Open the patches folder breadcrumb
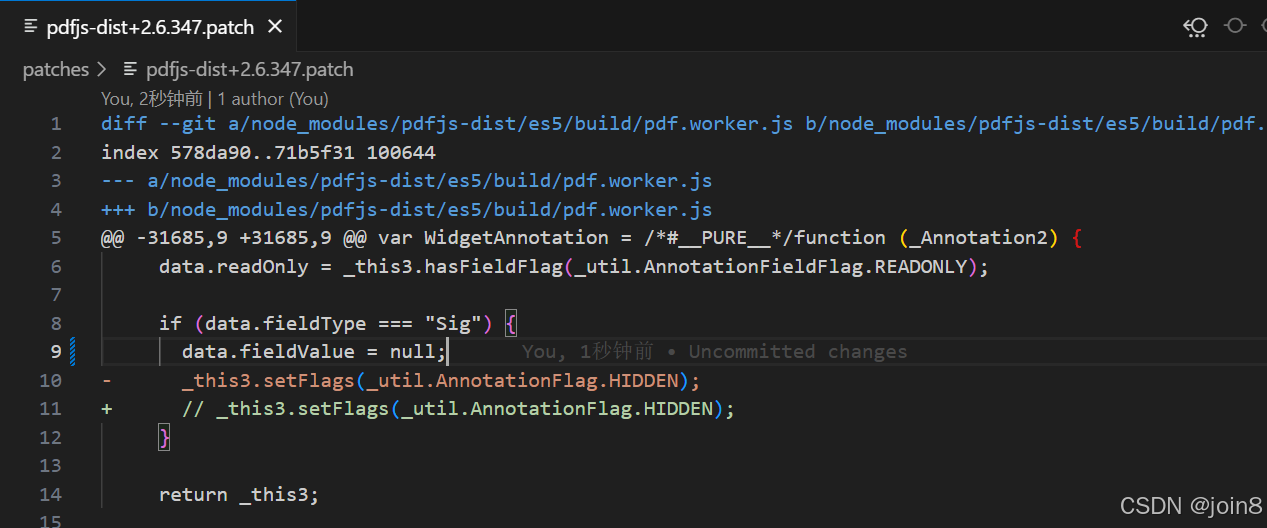The width and height of the screenshot is (1267, 528). coord(56,69)
